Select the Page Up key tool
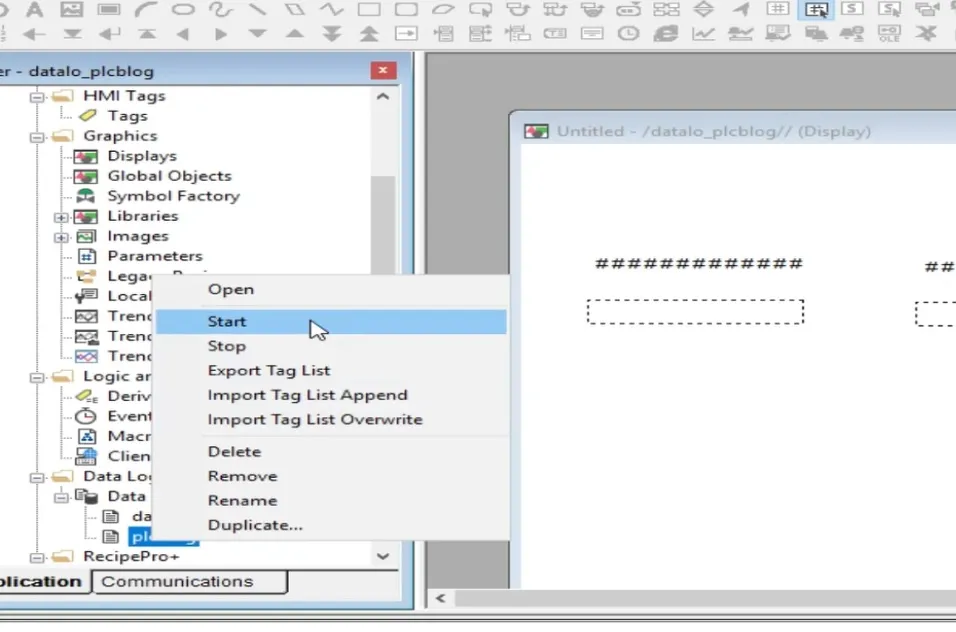 (x=369, y=34)
